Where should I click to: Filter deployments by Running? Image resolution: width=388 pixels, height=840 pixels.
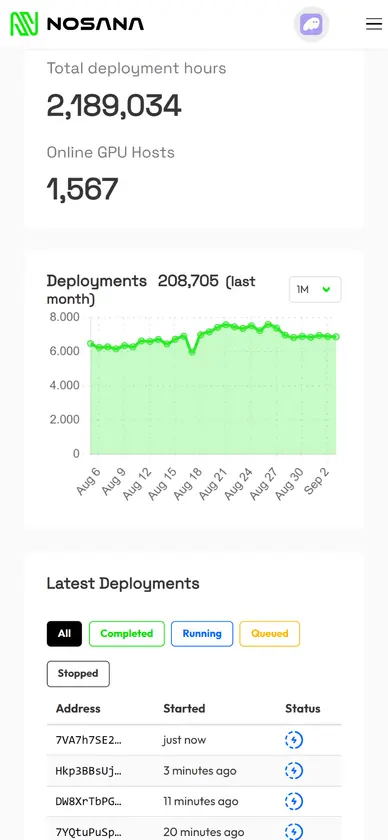point(202,634)
